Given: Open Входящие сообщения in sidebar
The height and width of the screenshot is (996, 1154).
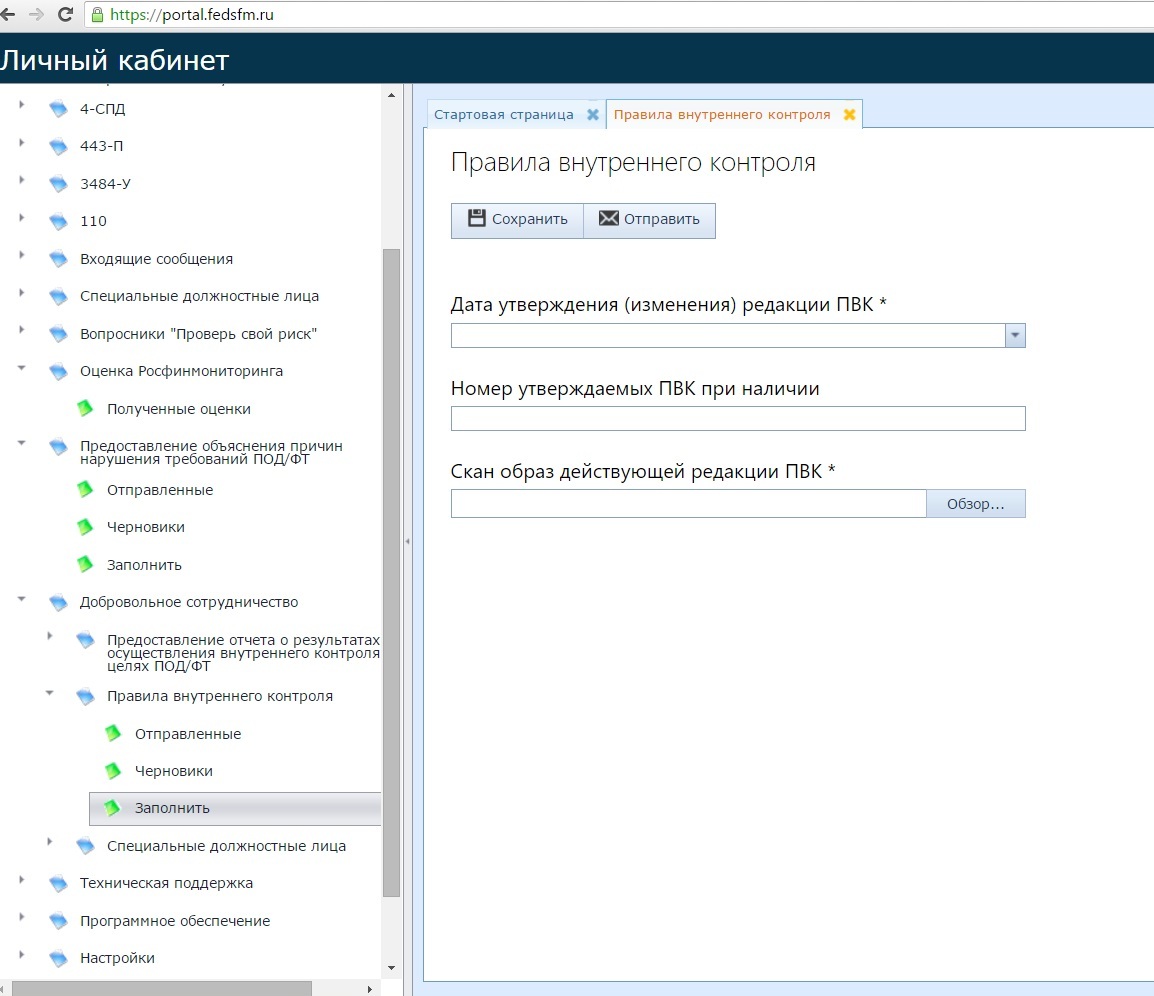Looking at the screenshot, I should pos(156,259).
